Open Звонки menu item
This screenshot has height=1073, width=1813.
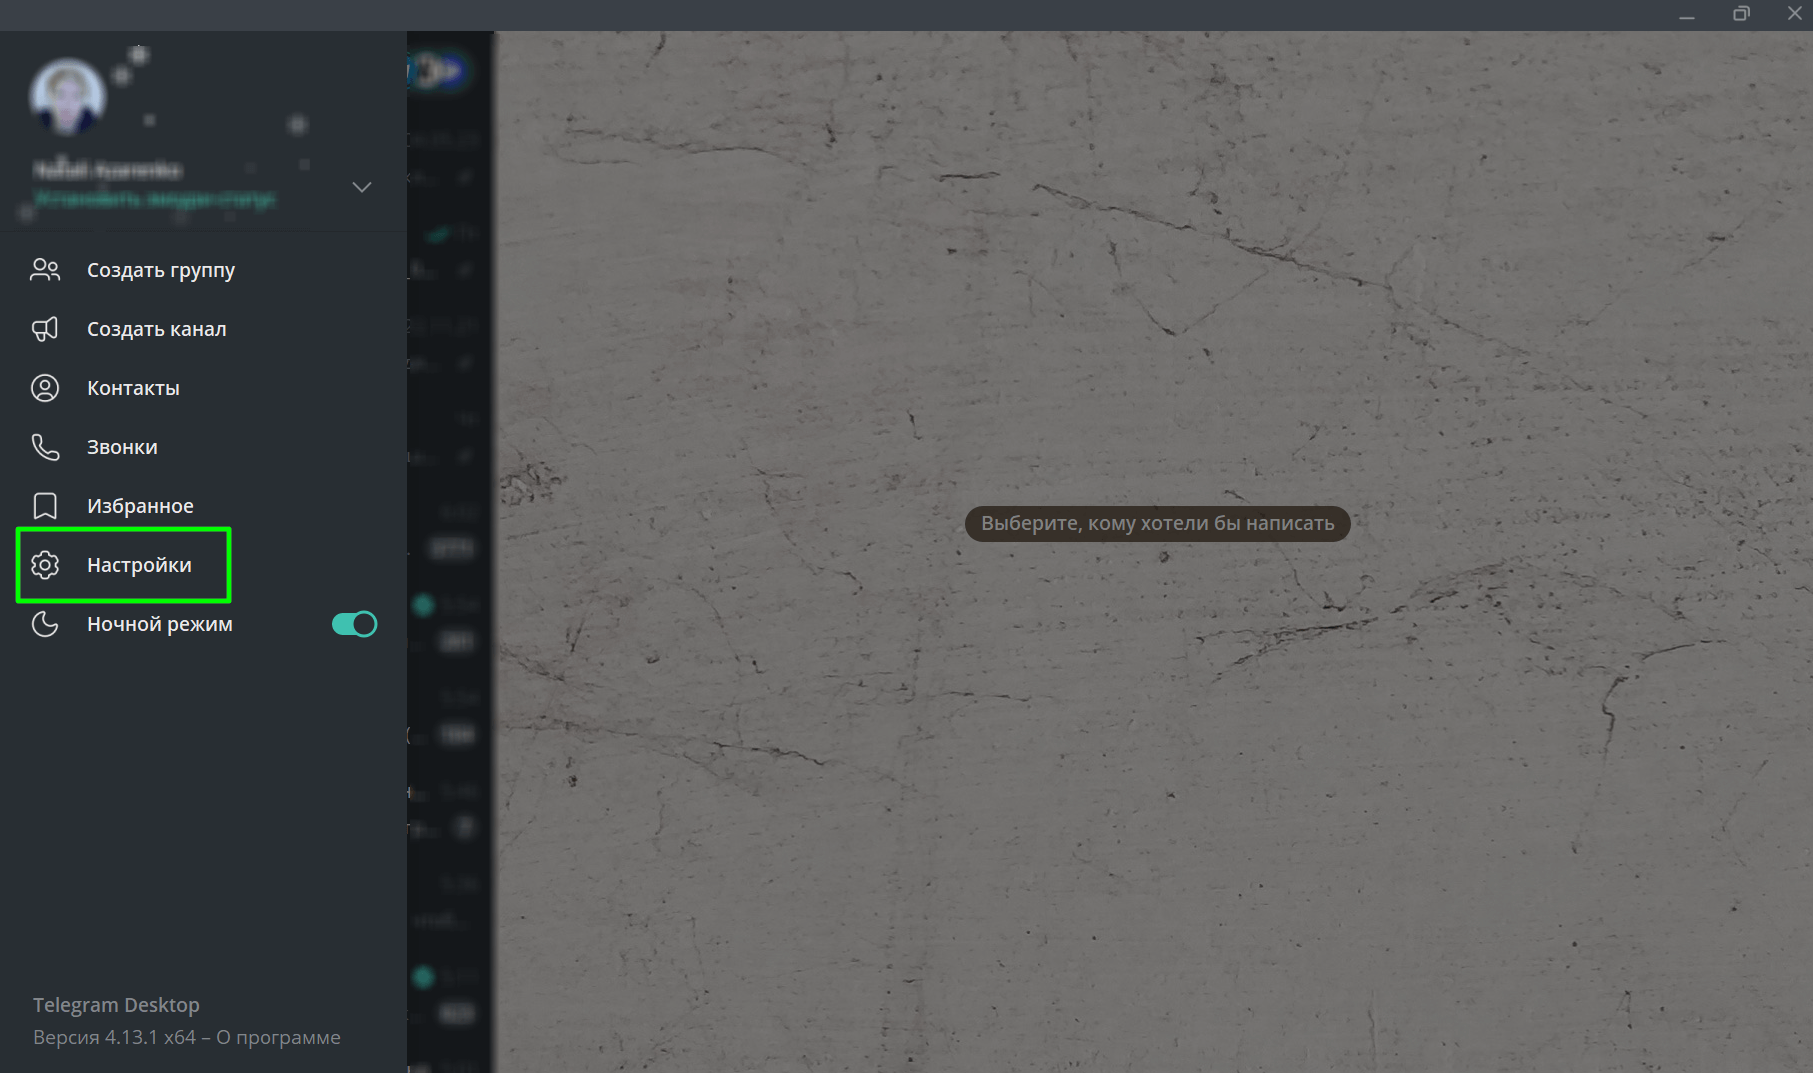pos(203,447)
